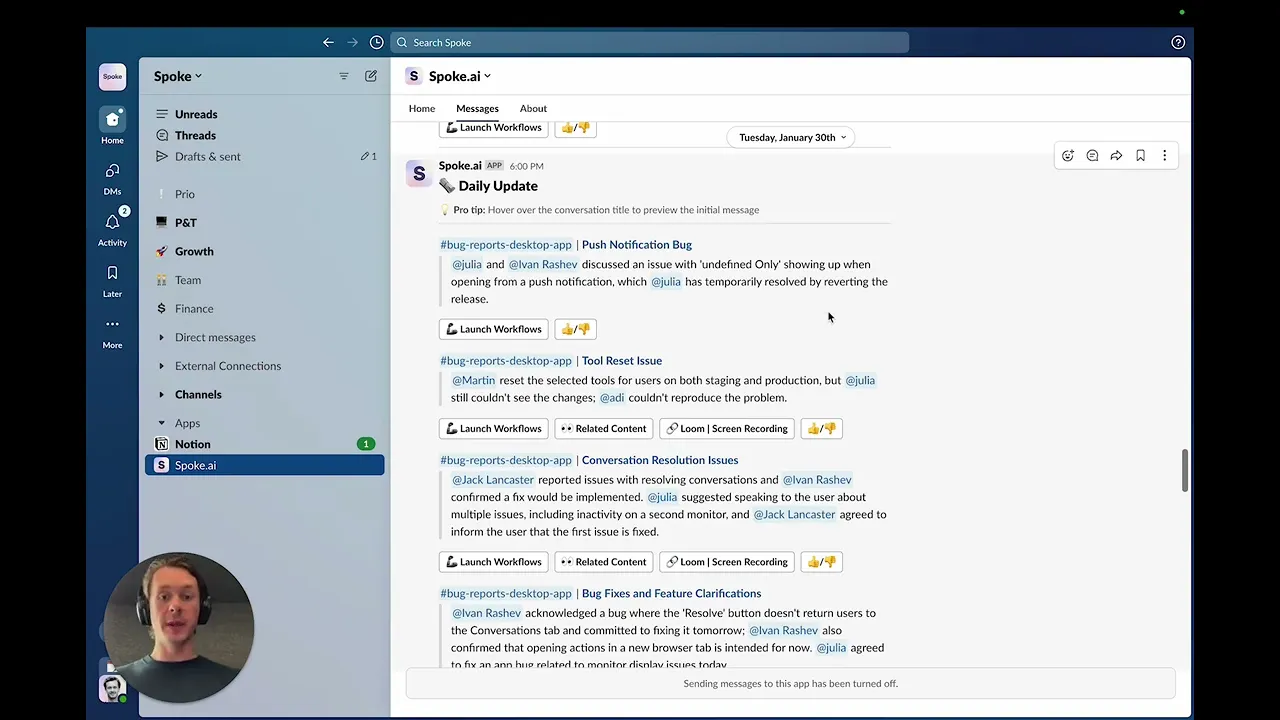This screenshot has width=1280, height=720.
Task: Open Related Content for Tool Reset Issue
Action: click(603, 428)
